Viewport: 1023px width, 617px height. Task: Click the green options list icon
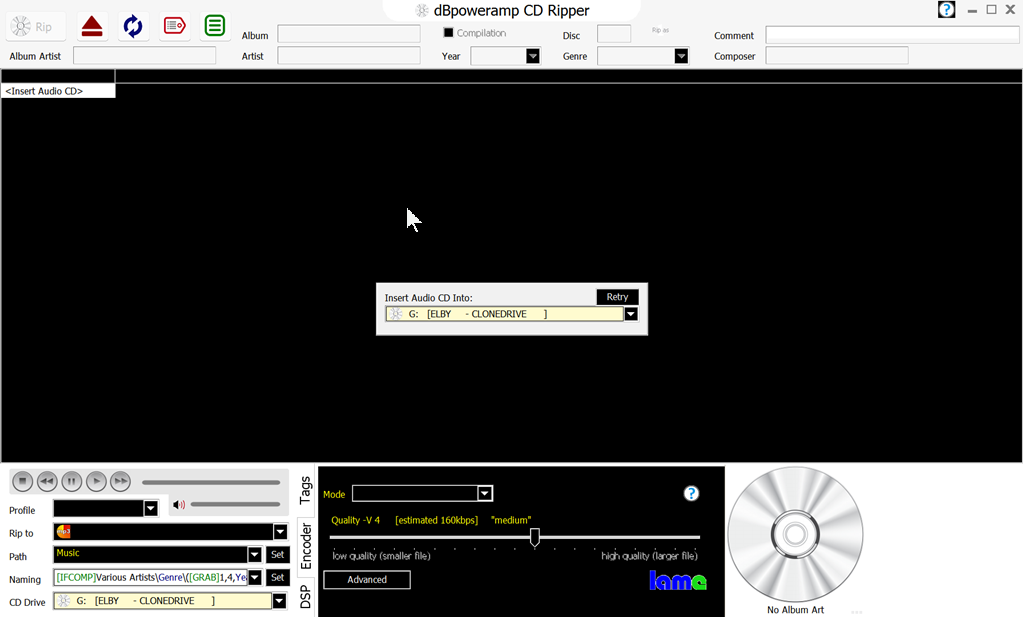click(x=214, y=27)
